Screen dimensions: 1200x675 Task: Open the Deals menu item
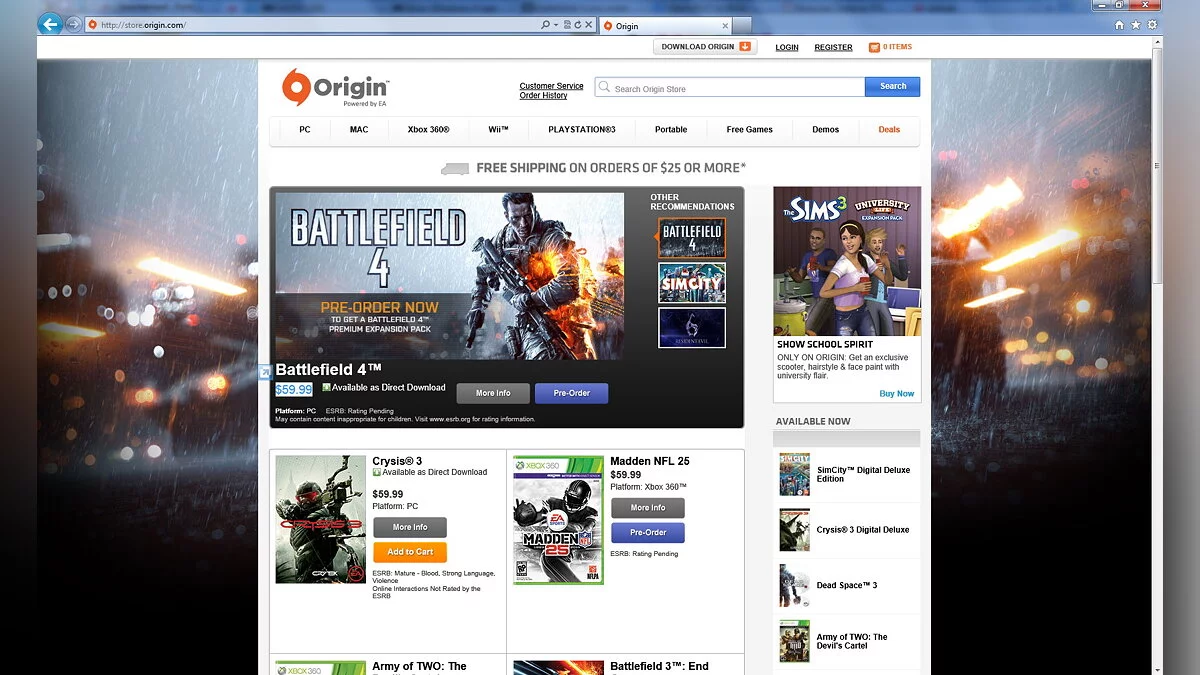889,130
